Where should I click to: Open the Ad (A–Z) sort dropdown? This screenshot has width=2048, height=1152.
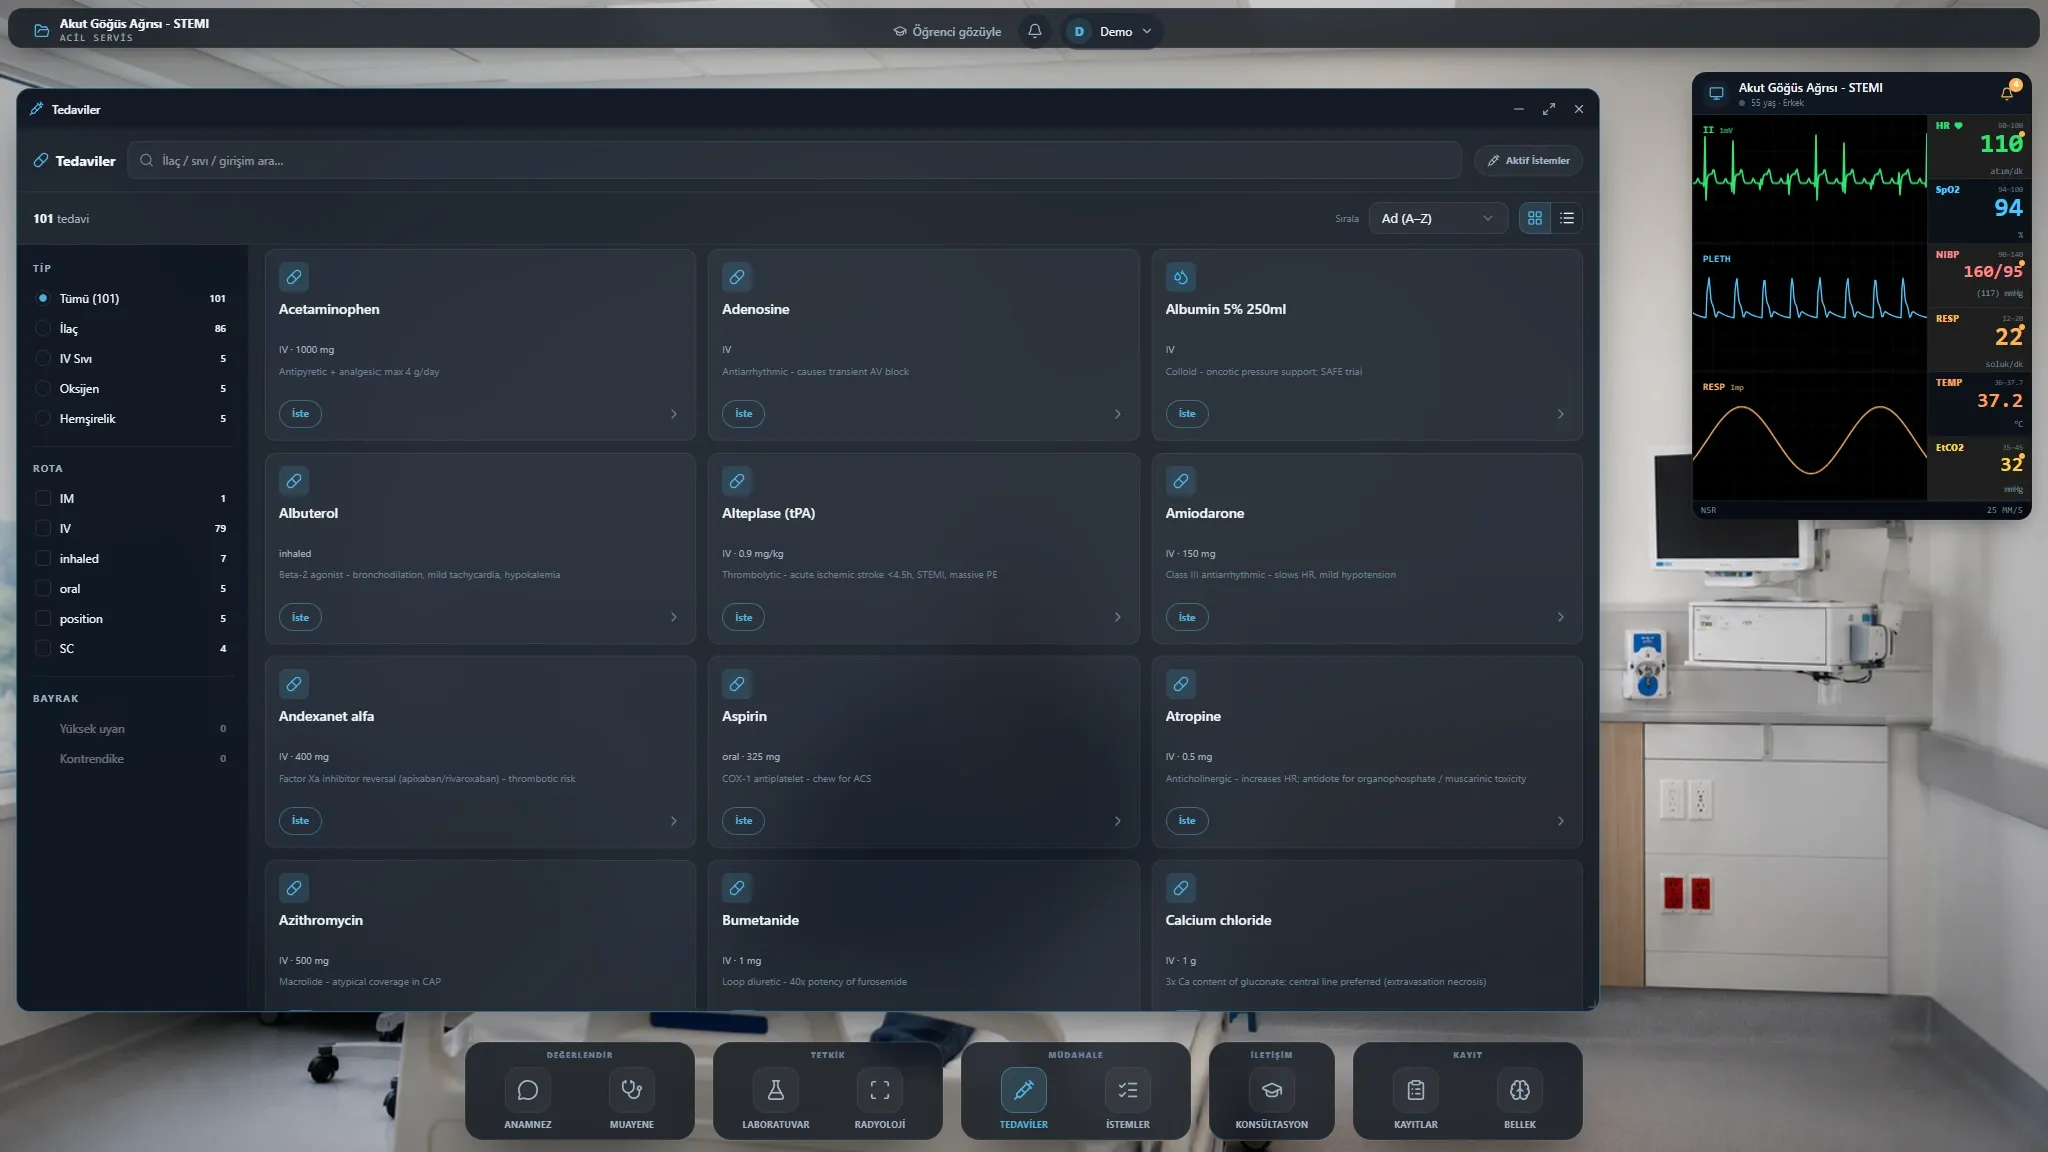(1437, 218)
